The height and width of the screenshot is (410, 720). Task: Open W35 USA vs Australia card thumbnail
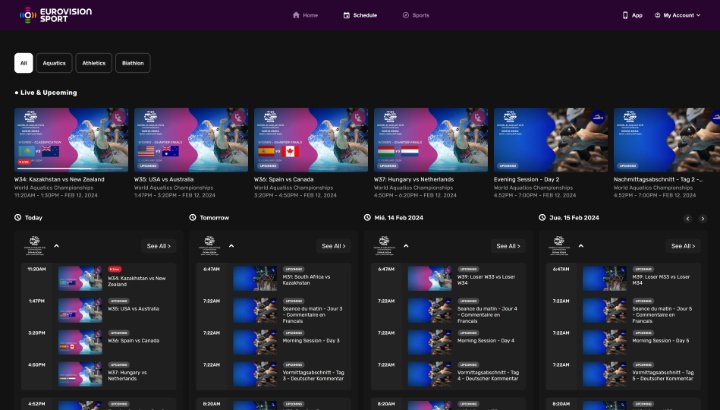click(x=191, y=140)
